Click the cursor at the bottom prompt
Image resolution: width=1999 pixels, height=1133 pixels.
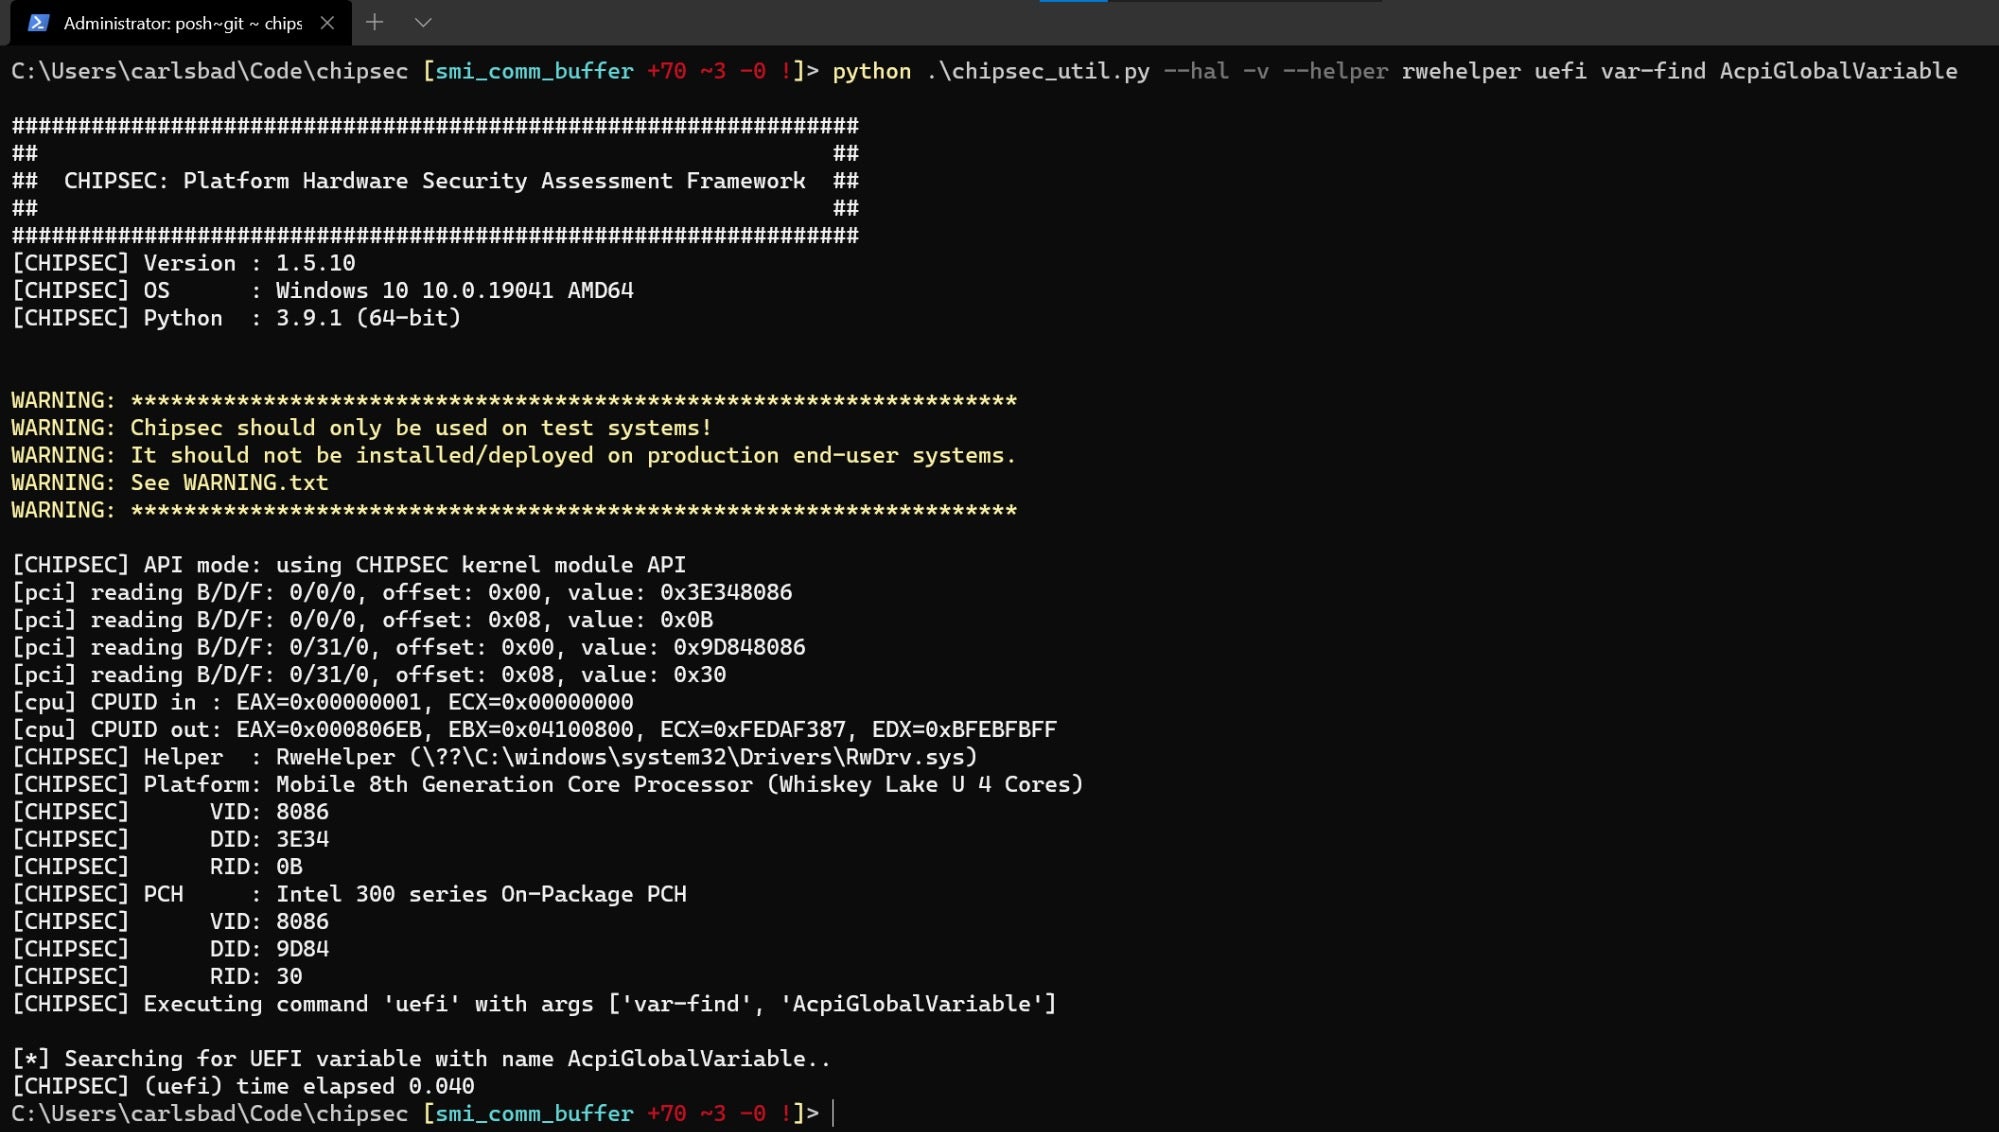pos(833,1113)
